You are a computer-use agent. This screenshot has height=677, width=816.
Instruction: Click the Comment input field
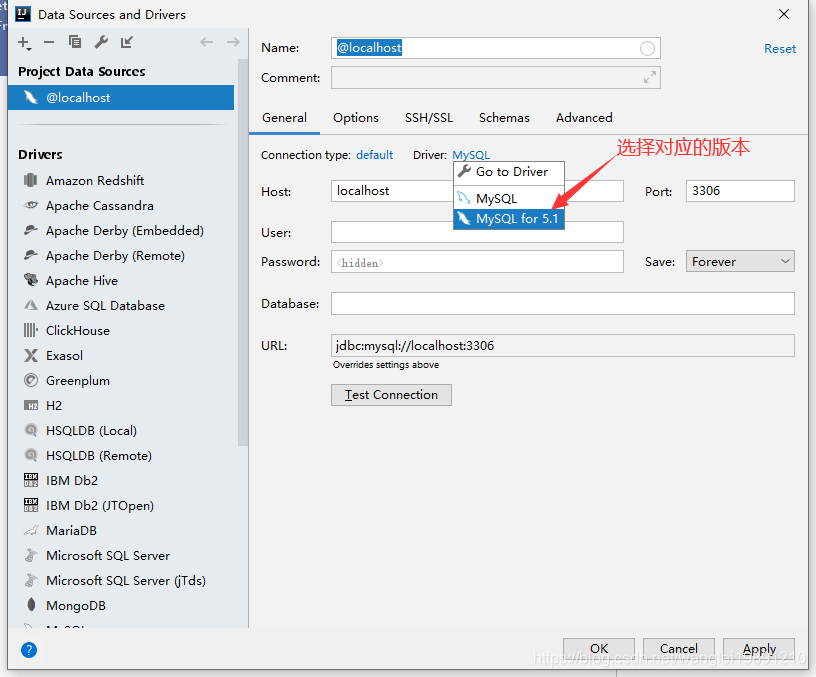click(495, 78)
